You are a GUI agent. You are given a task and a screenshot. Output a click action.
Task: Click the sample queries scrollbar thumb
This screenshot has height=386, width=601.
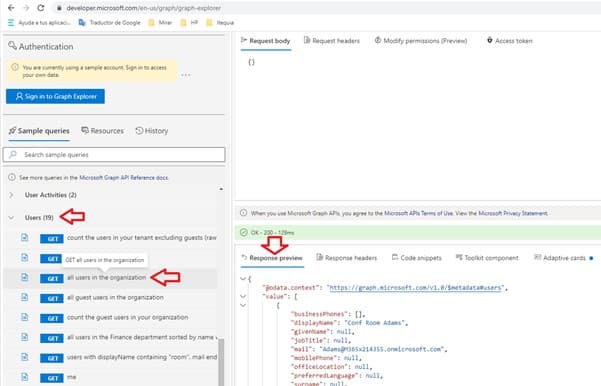[221, 362]
